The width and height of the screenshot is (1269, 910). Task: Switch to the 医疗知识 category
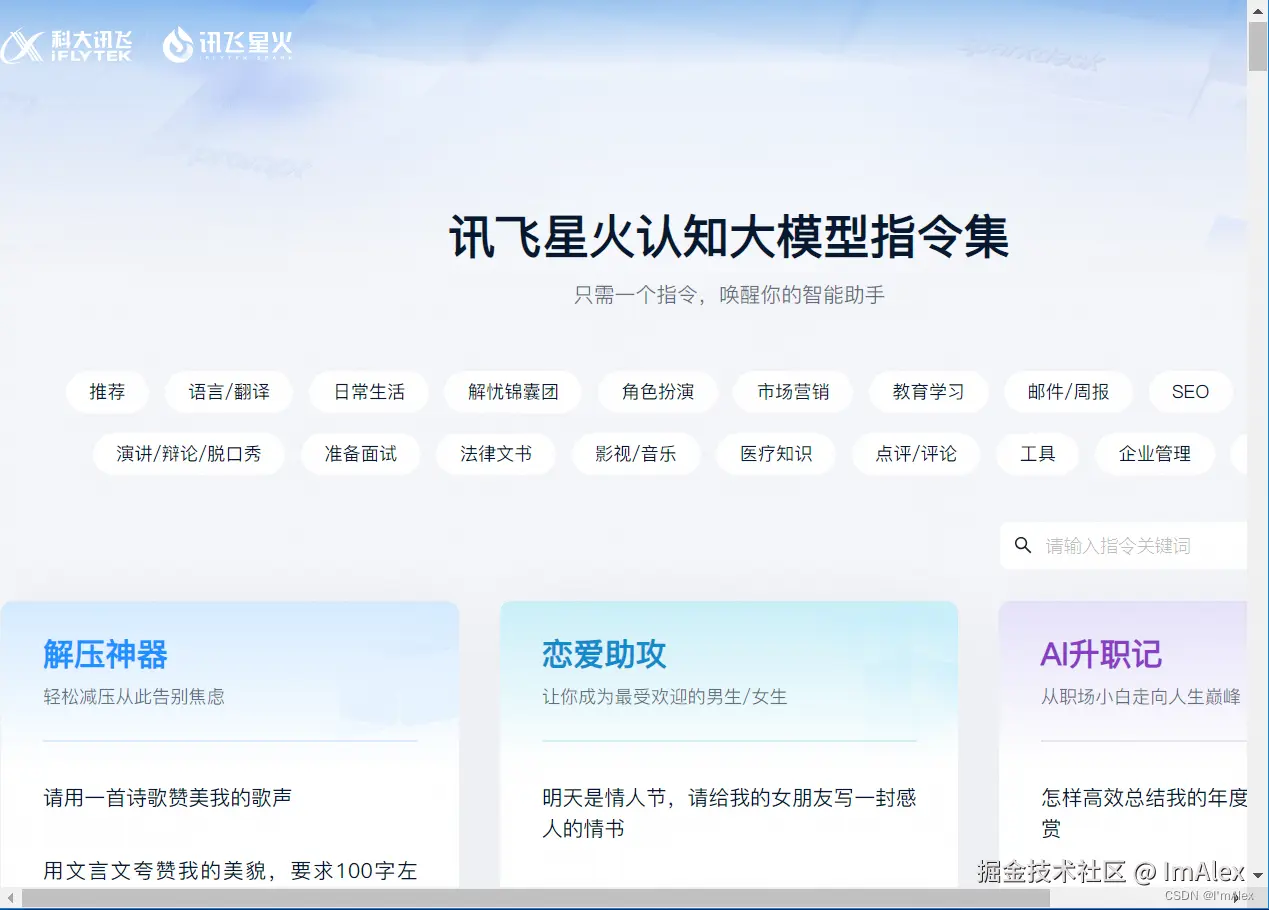pyautogui.click(x=776, y=454)
